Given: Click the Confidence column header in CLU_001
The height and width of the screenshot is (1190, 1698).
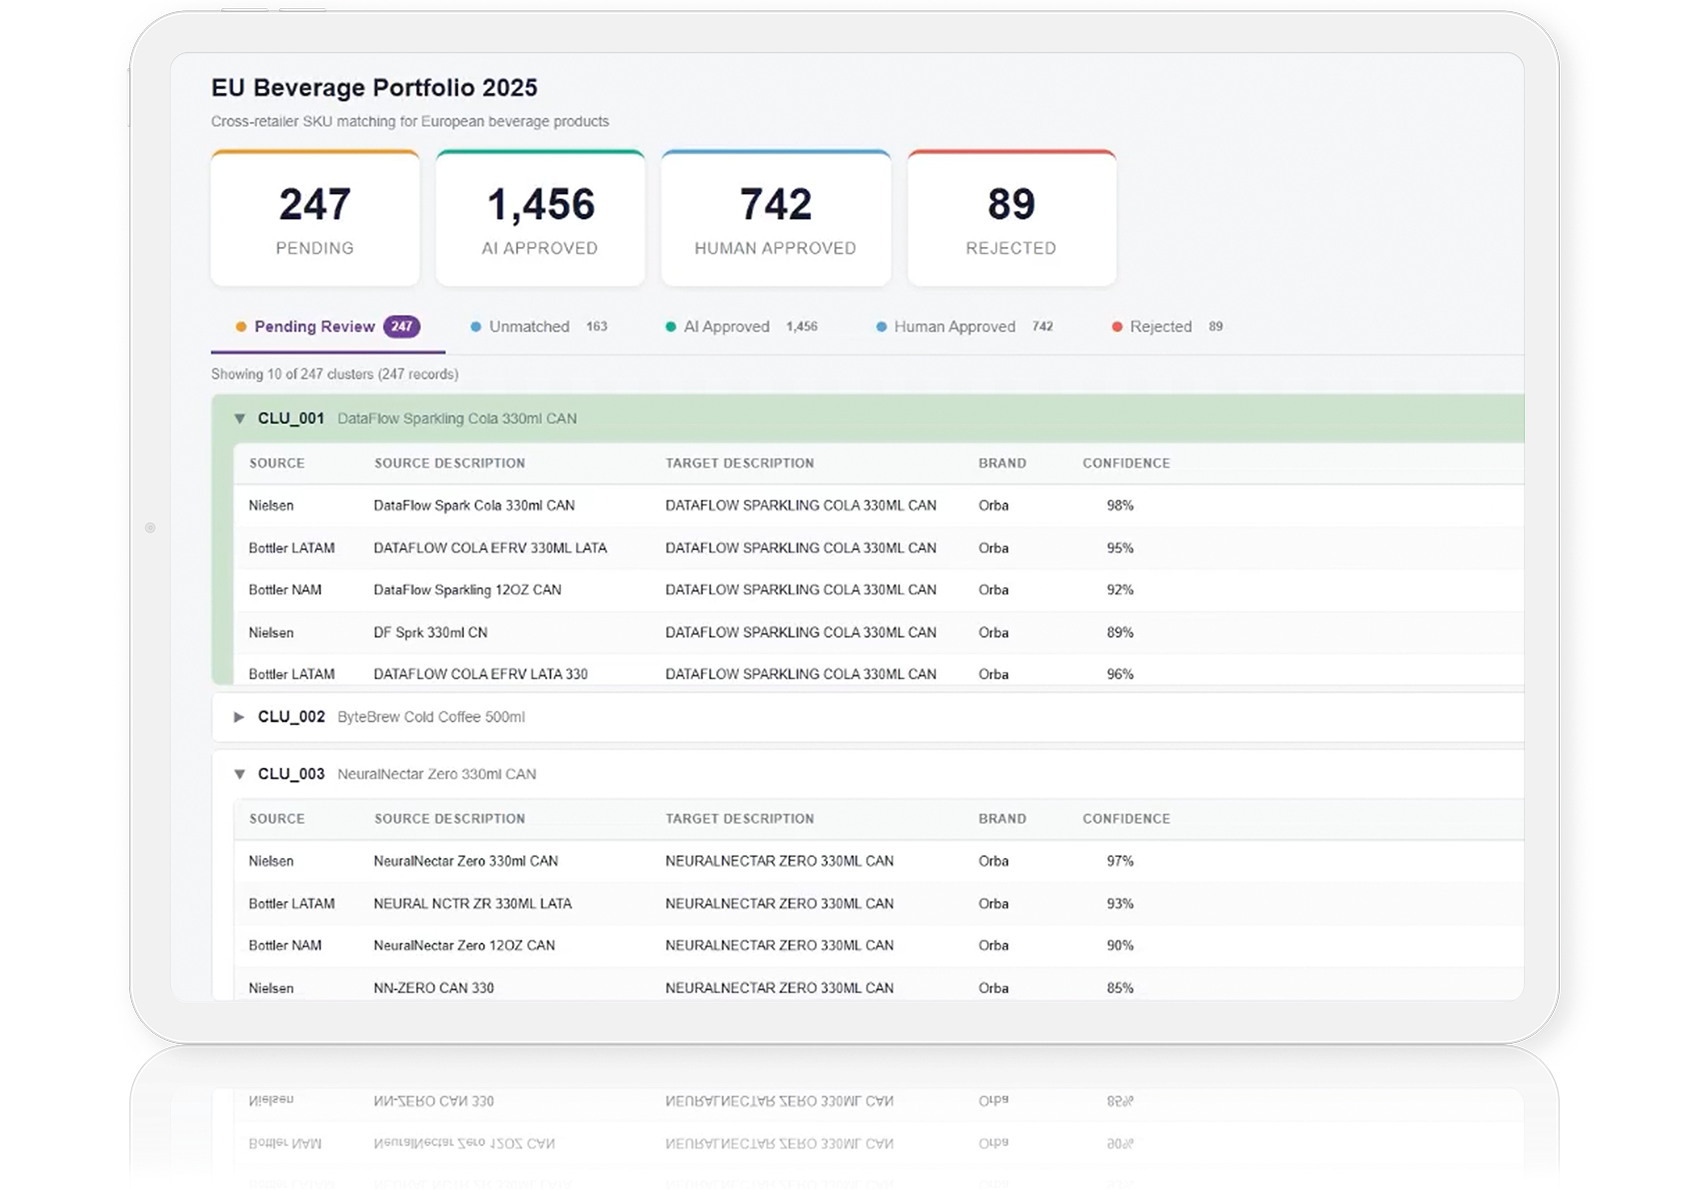Looking at the screenshot, I should (1126, 463).
